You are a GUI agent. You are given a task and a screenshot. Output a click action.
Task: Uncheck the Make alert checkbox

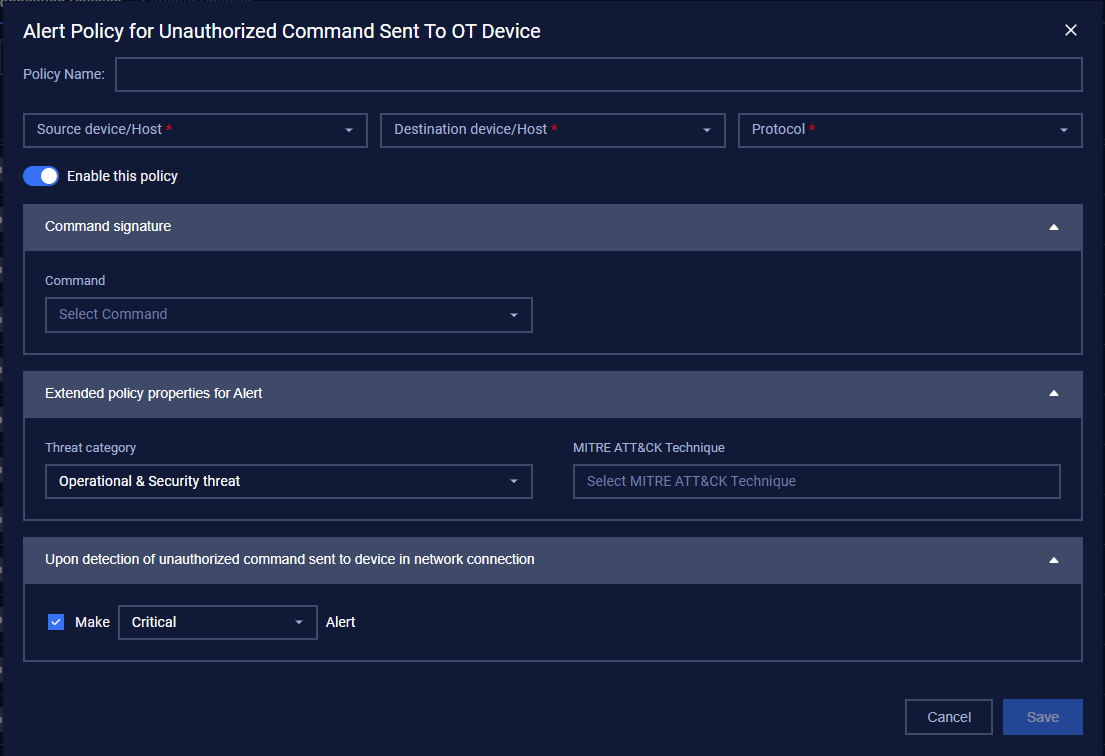click(x=56, y=622)
